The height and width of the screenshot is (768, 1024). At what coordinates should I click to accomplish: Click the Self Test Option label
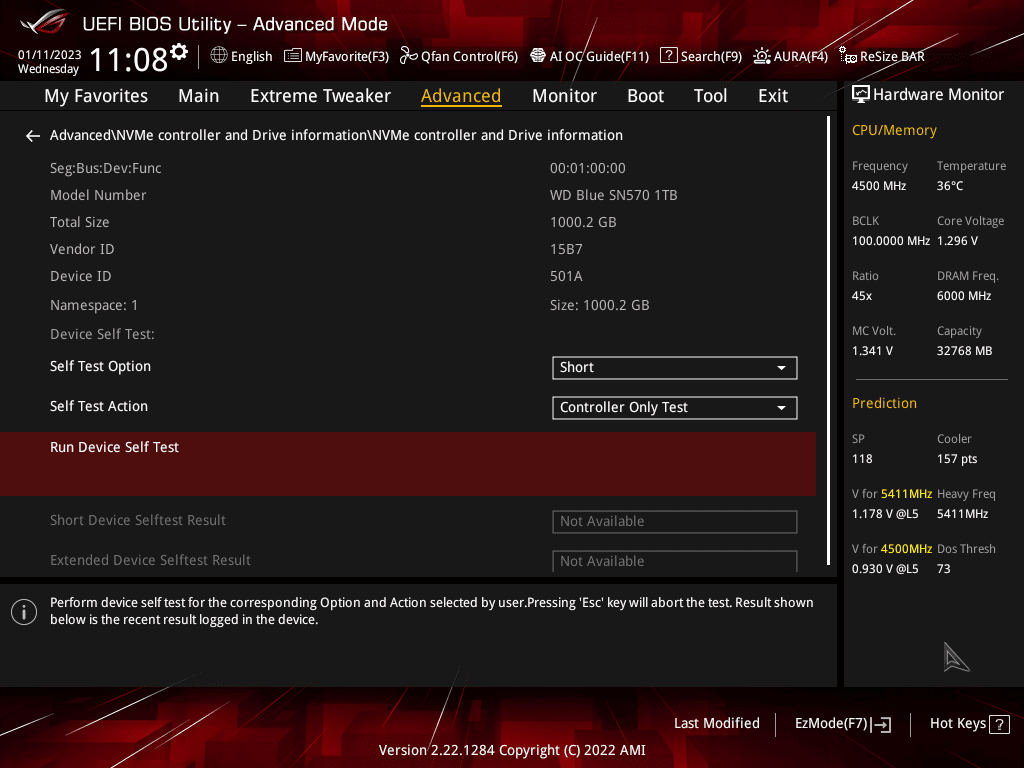click(x=101, y=366)
